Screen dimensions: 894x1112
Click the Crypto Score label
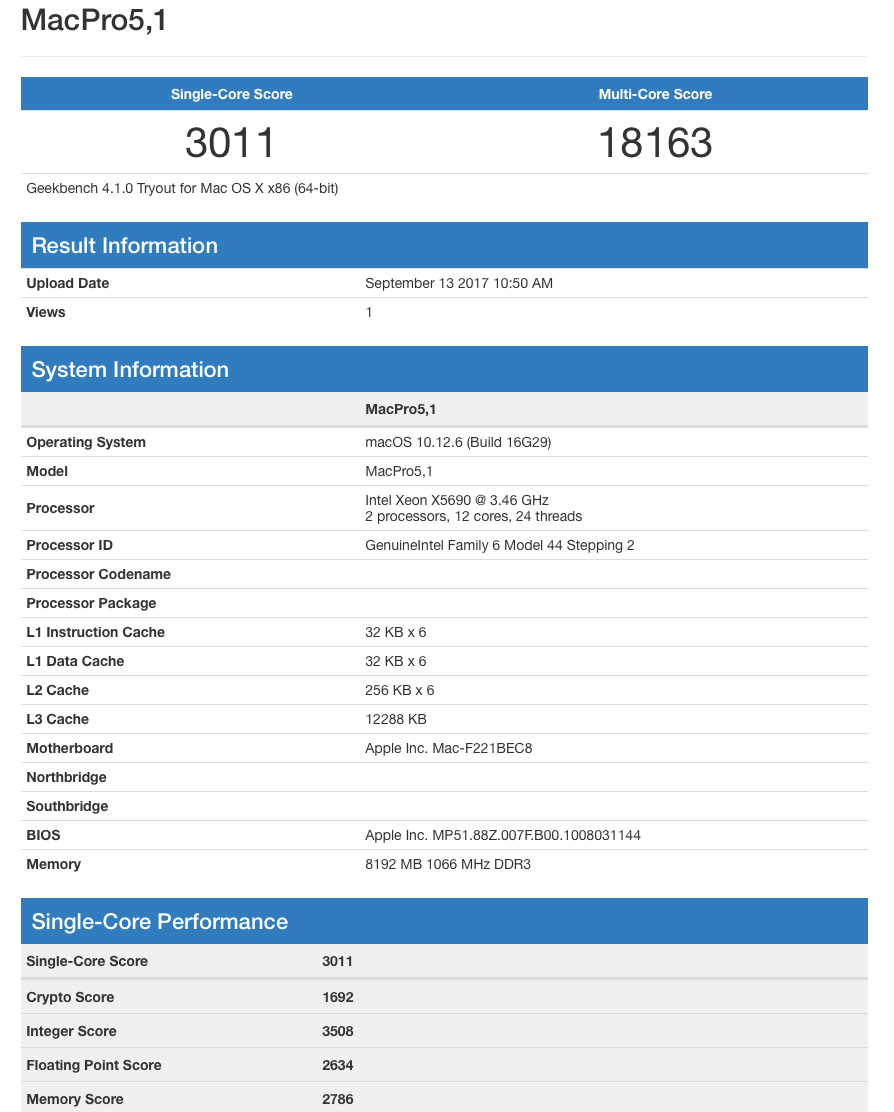point(70,997)
